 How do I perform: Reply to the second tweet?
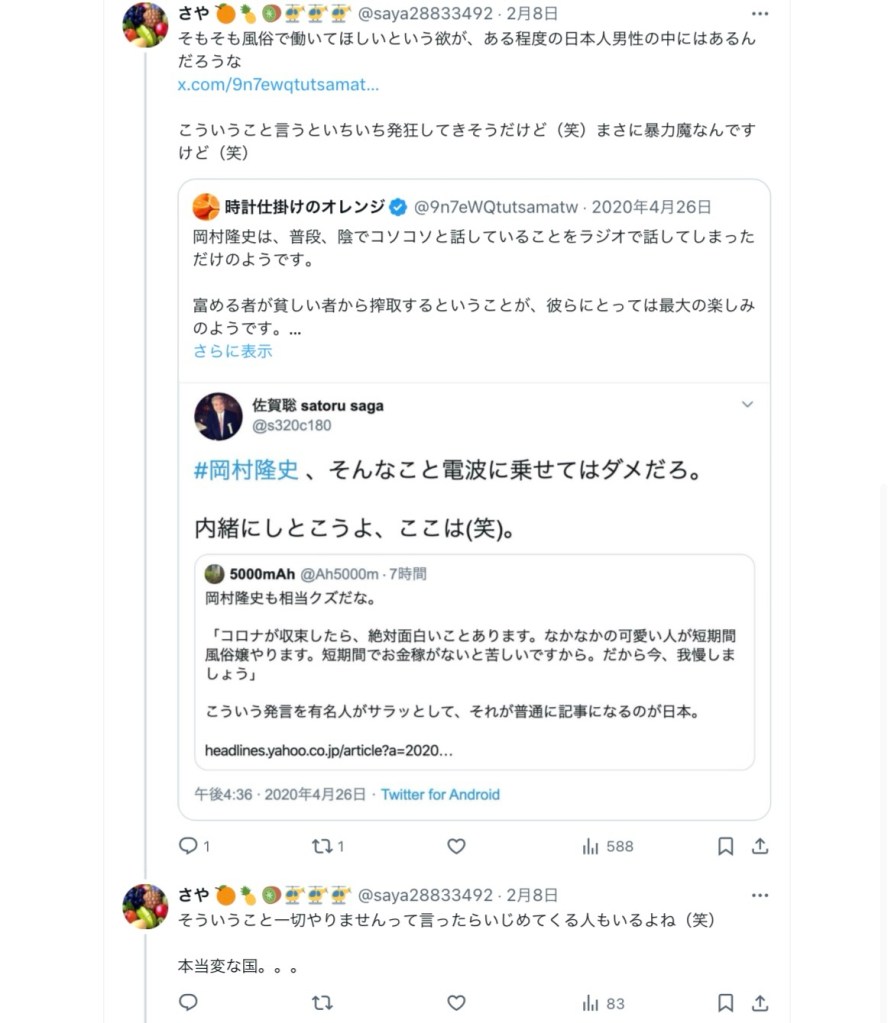click(x=188, y=1002)
